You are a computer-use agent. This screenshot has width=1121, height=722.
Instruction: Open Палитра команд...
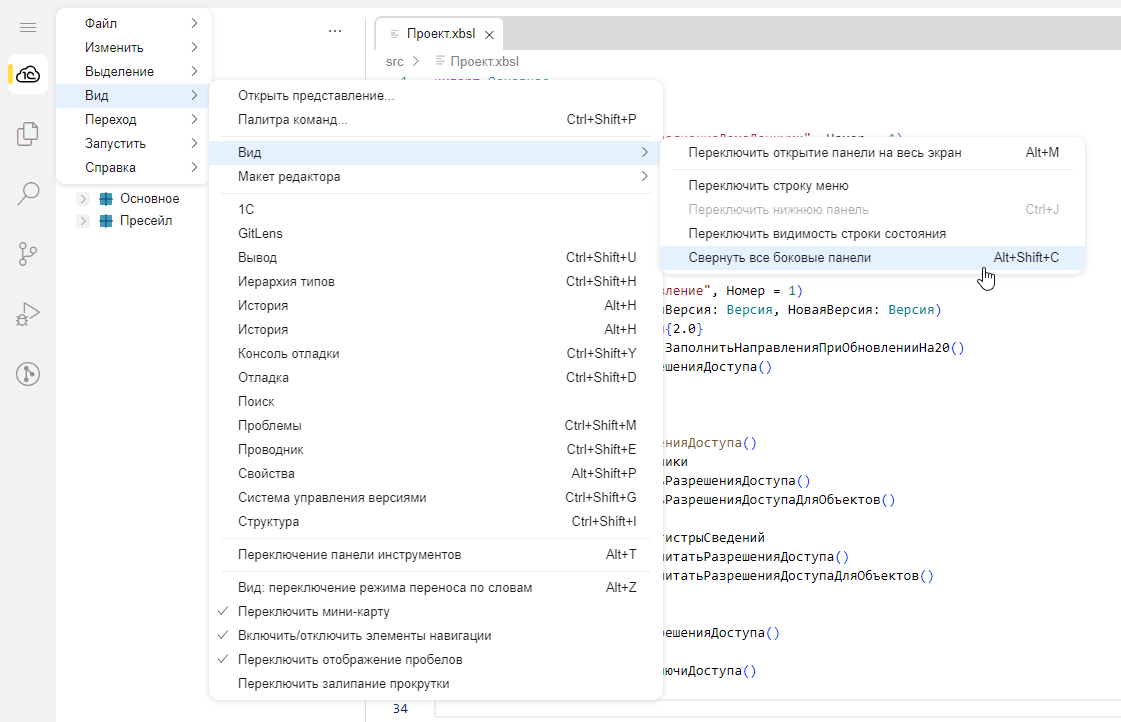436,119
